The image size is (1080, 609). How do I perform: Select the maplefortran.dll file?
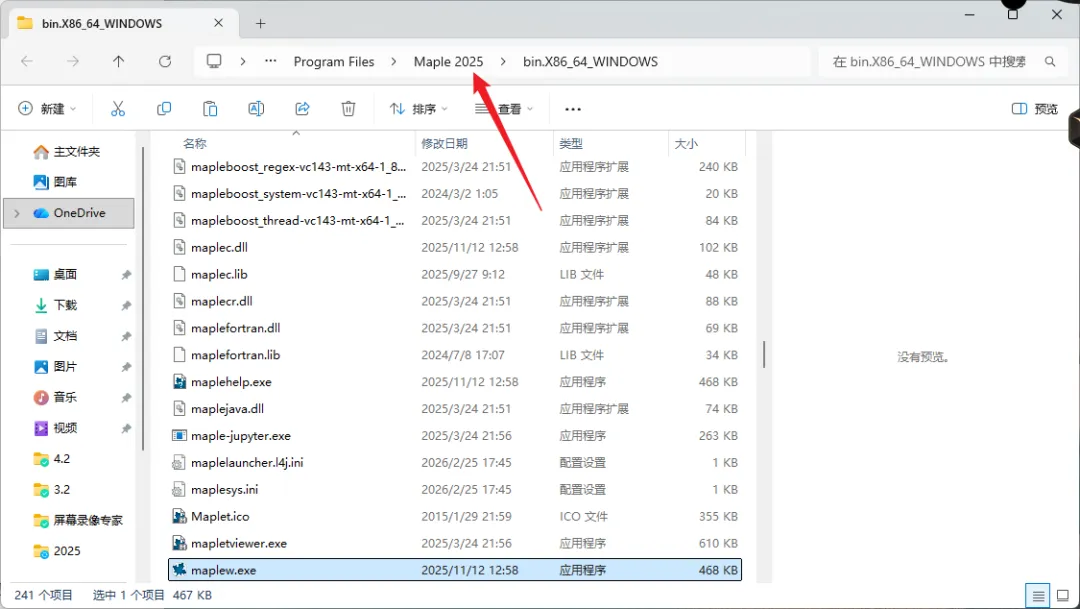click(x=455, y=328)
